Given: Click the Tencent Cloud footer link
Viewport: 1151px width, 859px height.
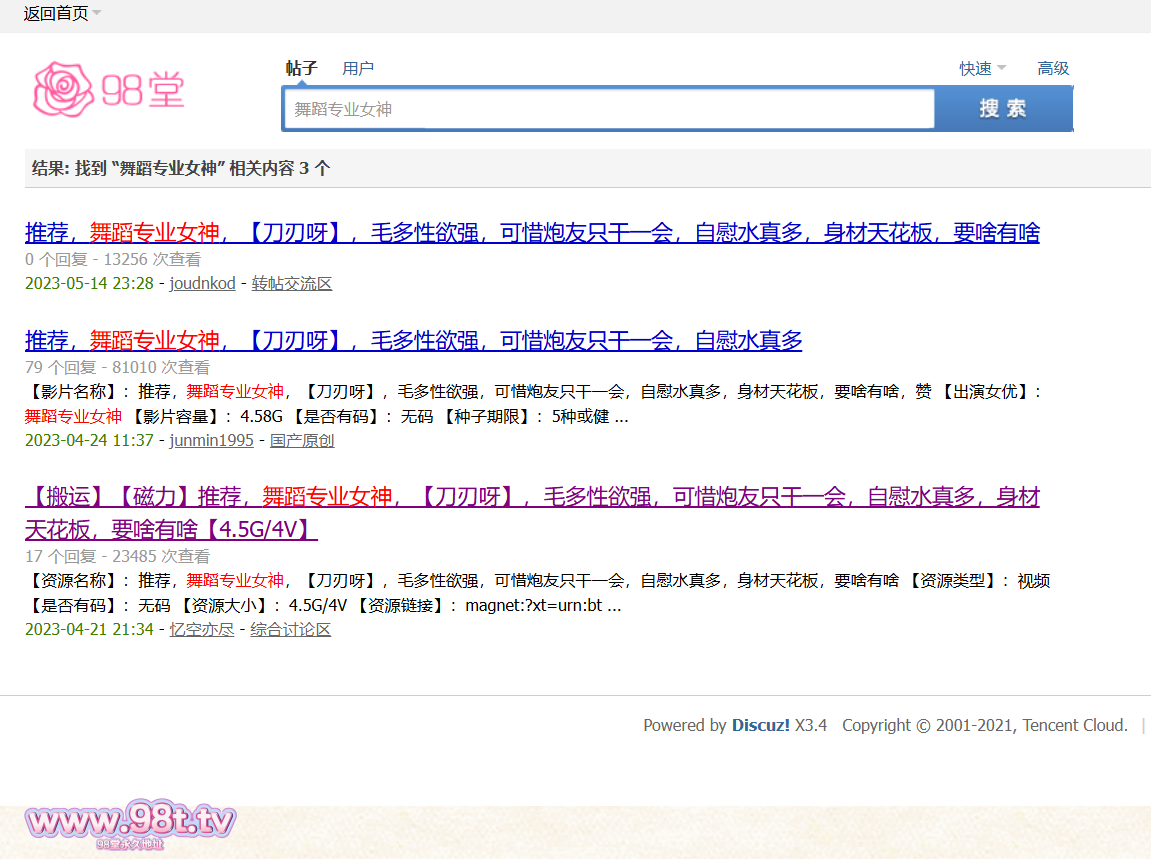Looking at the screenshot, I should tap(1074, 726).
